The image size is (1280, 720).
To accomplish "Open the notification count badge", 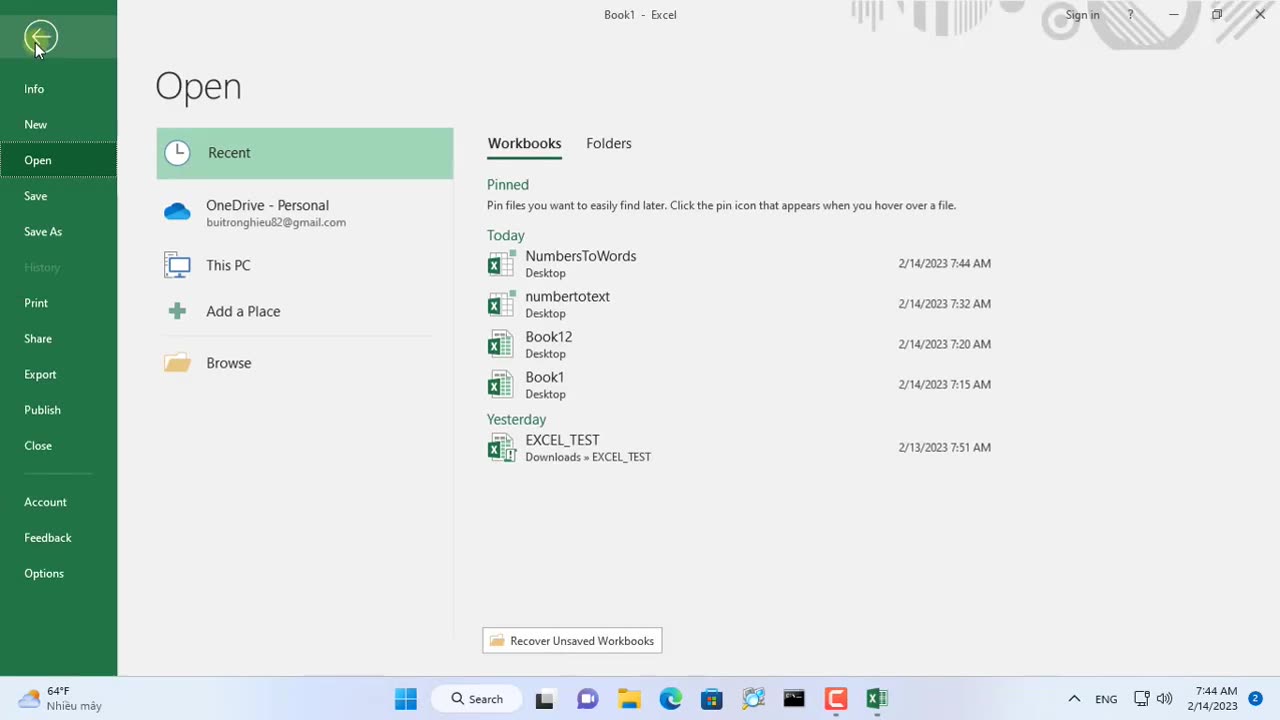I will [x=1255, y=698].
